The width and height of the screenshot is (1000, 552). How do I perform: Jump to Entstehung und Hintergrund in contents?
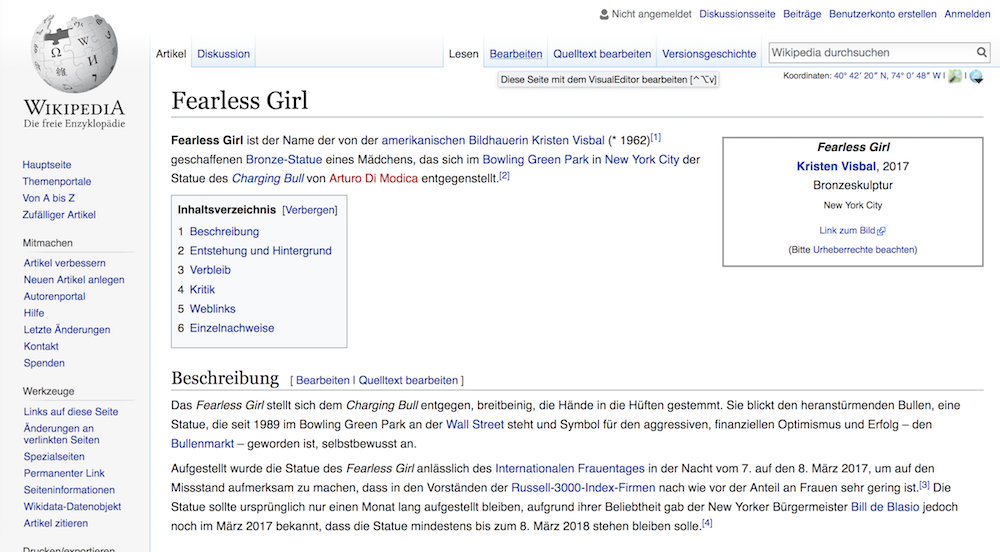point(260,251)
